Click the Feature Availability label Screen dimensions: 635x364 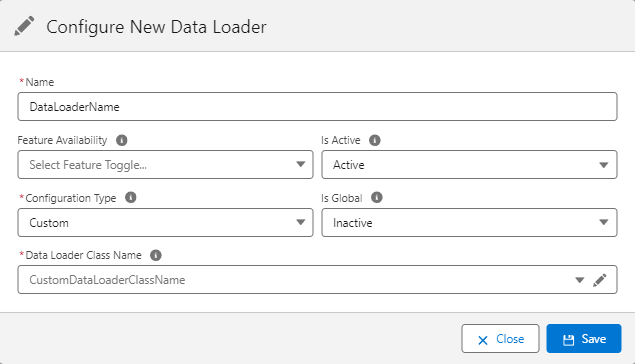(x=62, y=140)
